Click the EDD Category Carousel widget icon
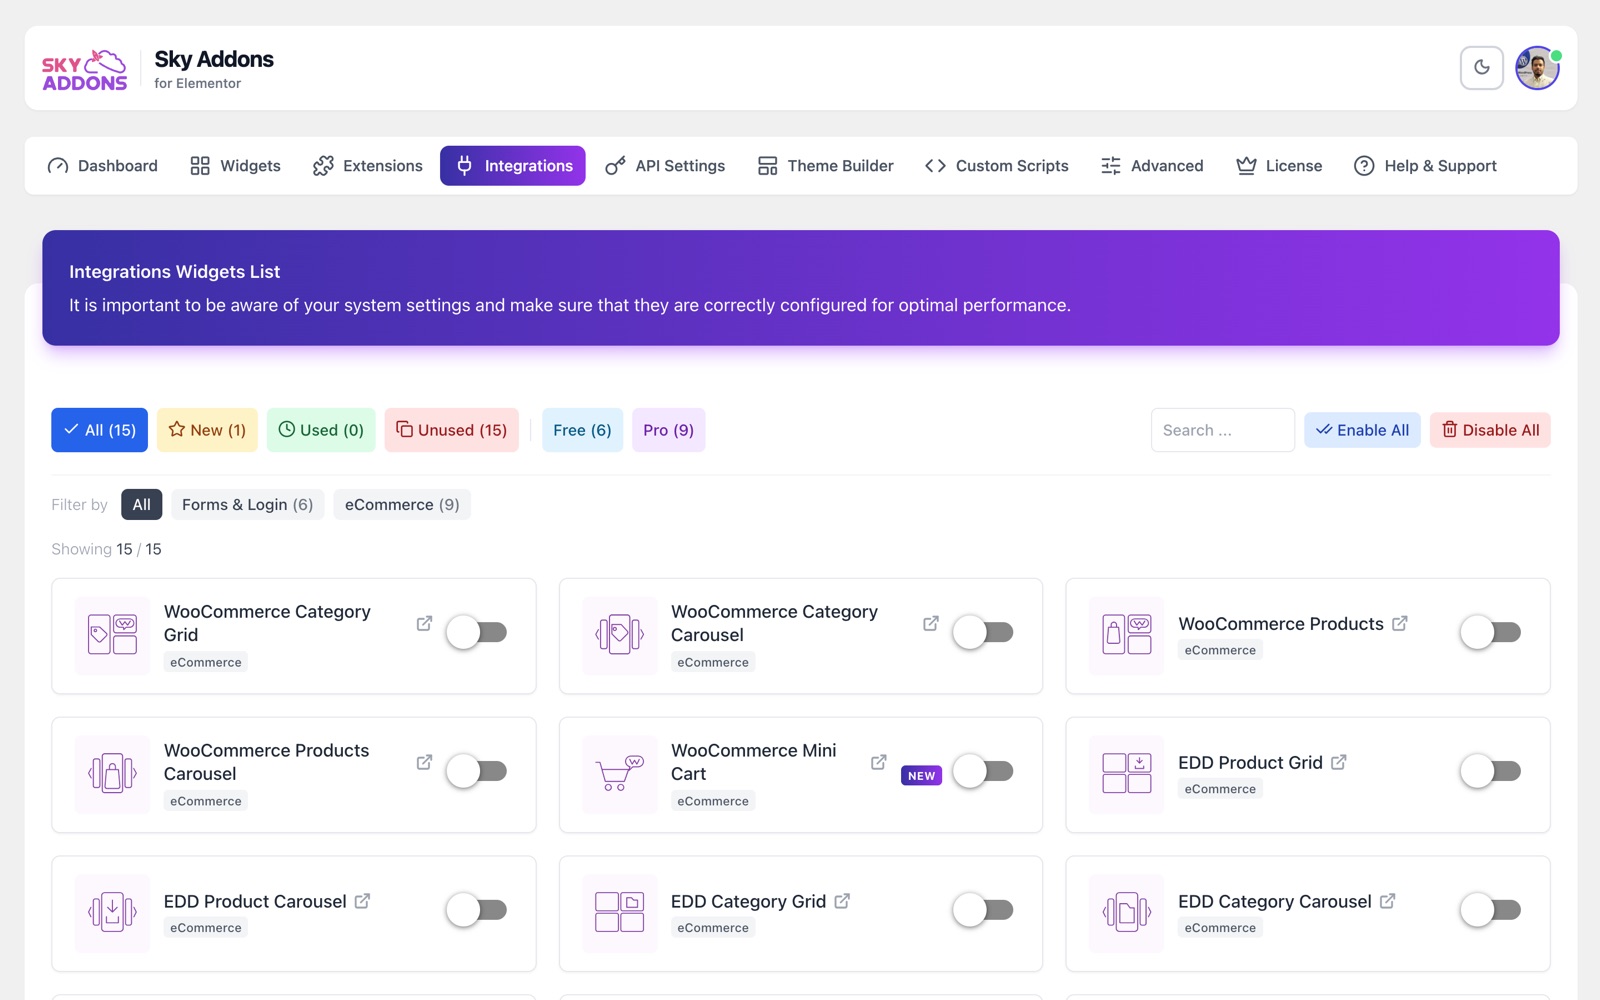 coord(1127,913)
